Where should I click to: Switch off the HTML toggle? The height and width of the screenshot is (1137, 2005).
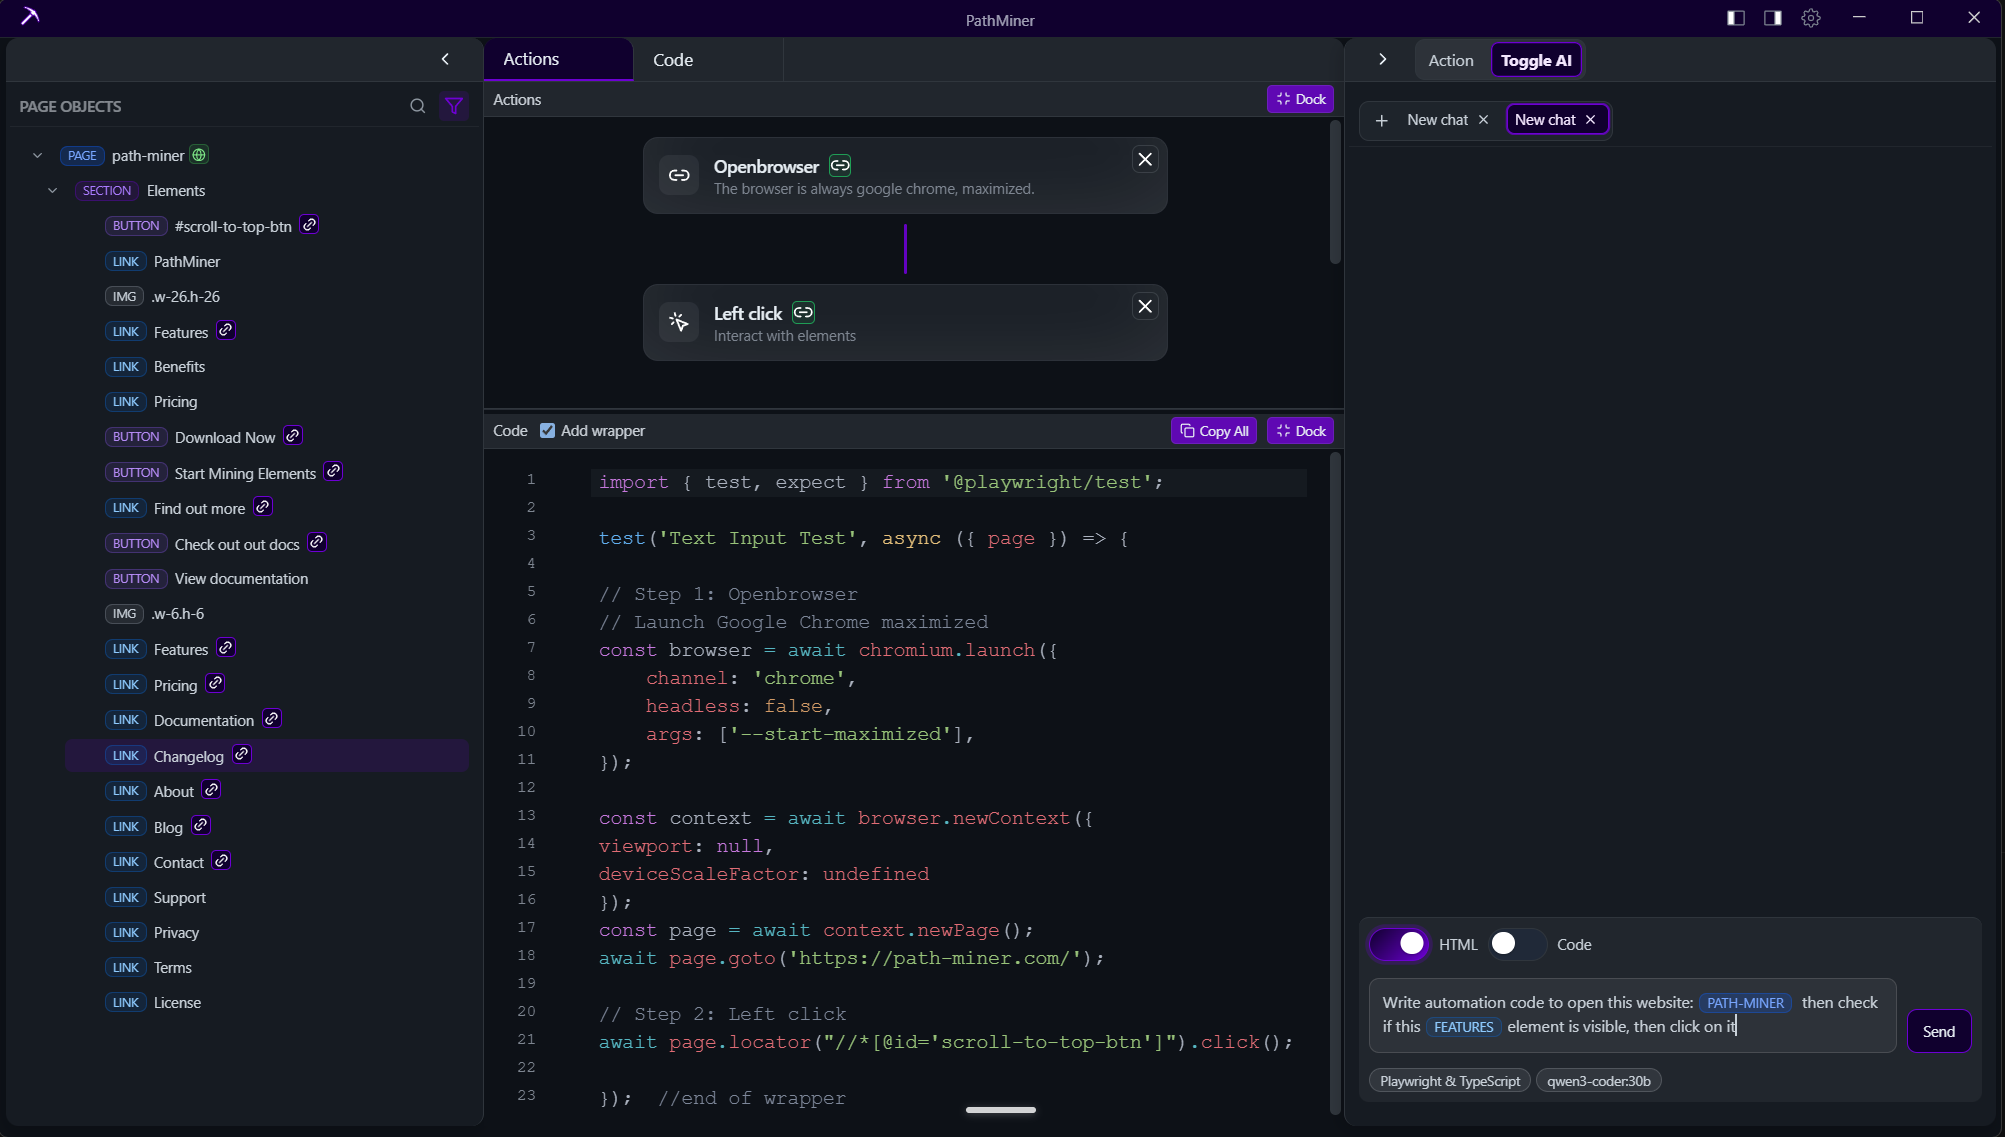coord(1399,944)
